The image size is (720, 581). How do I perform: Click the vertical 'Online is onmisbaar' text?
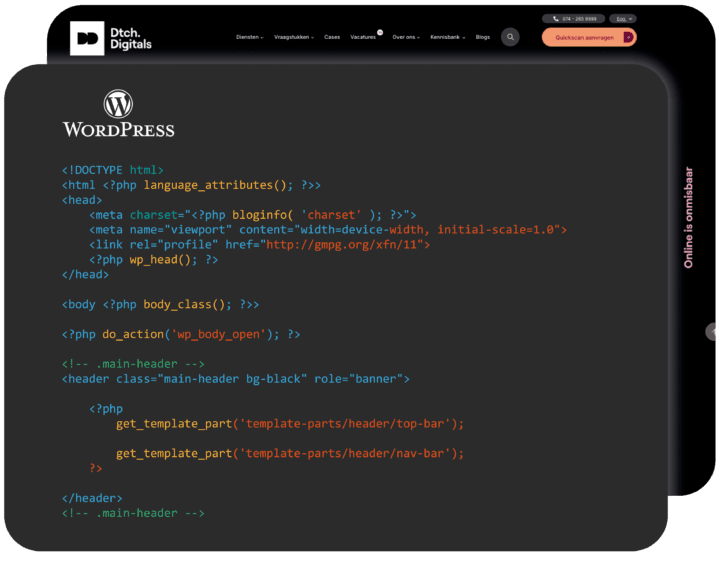pos(688,218)
